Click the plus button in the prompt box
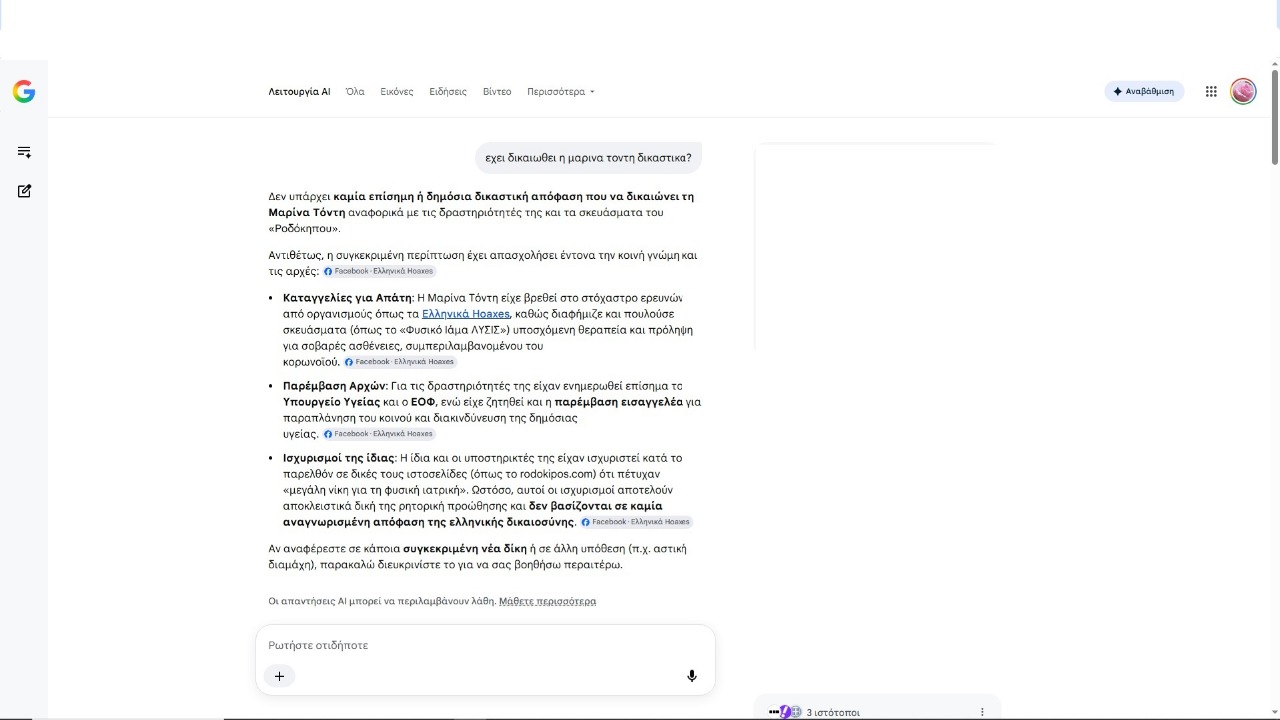 point(279,676)
